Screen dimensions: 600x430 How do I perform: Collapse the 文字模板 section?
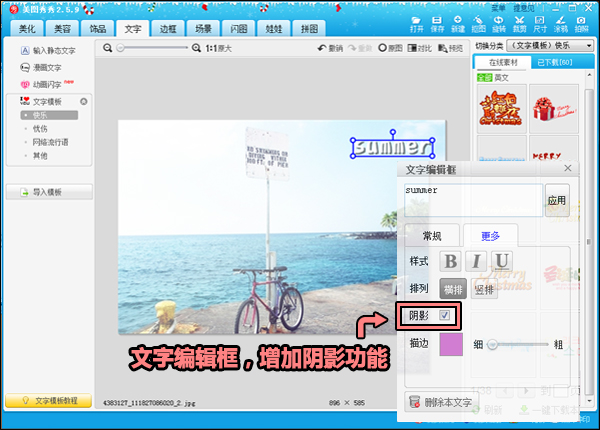(x=84, y=102)
